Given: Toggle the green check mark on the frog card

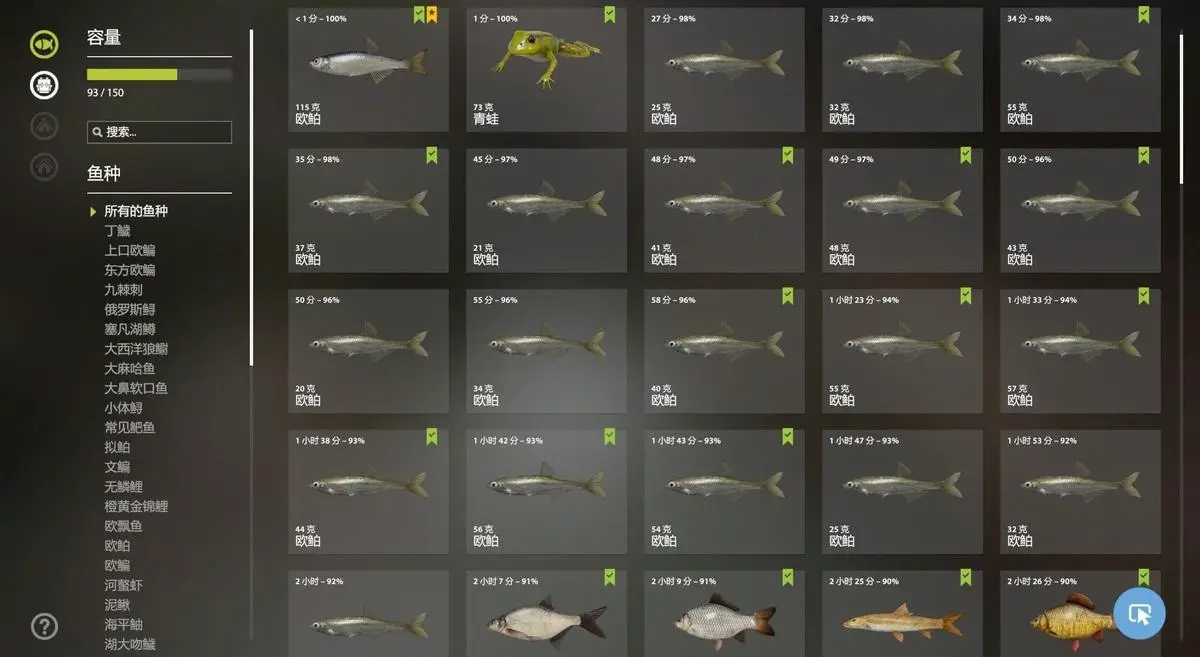Looking at the screenshot, I should click(610, 15).
